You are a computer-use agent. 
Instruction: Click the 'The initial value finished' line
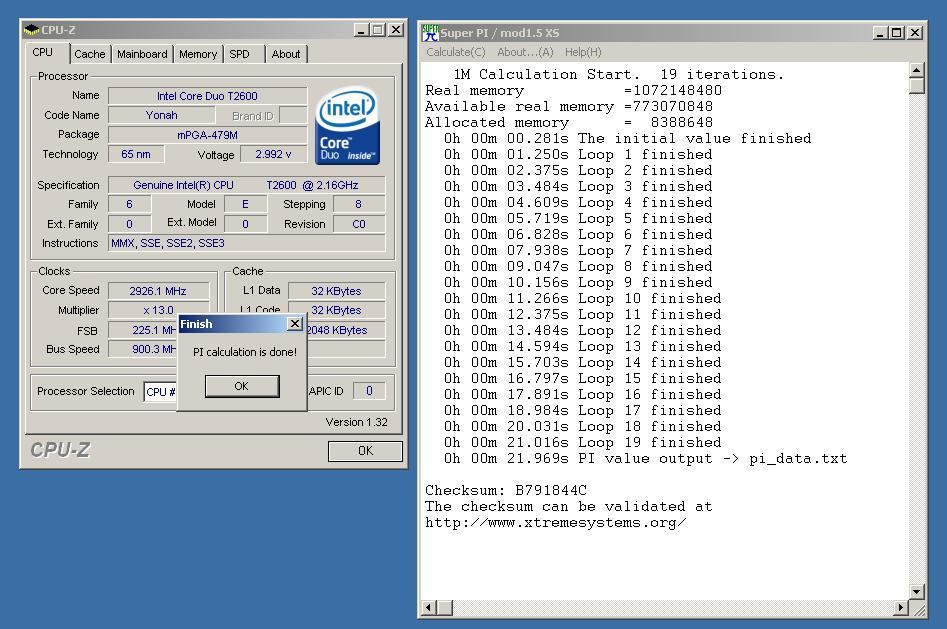[628, 138]
